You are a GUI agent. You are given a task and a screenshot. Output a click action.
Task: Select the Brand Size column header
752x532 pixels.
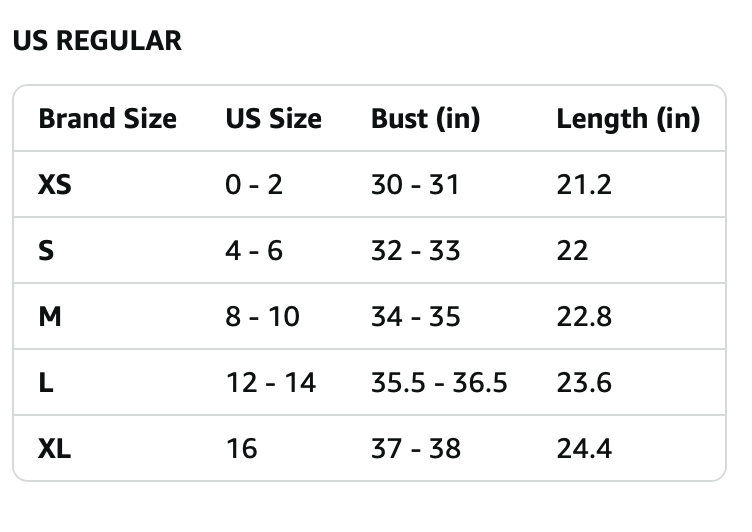[107, 119]
